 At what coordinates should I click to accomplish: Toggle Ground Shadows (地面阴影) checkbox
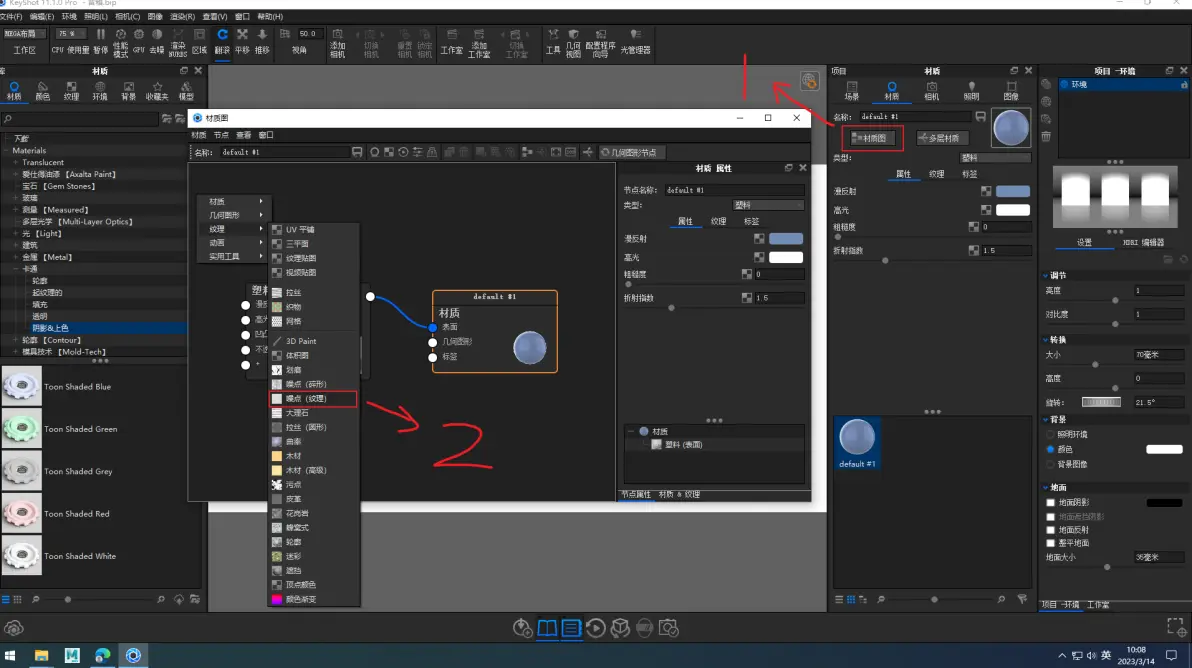[x=1051, y=502]
